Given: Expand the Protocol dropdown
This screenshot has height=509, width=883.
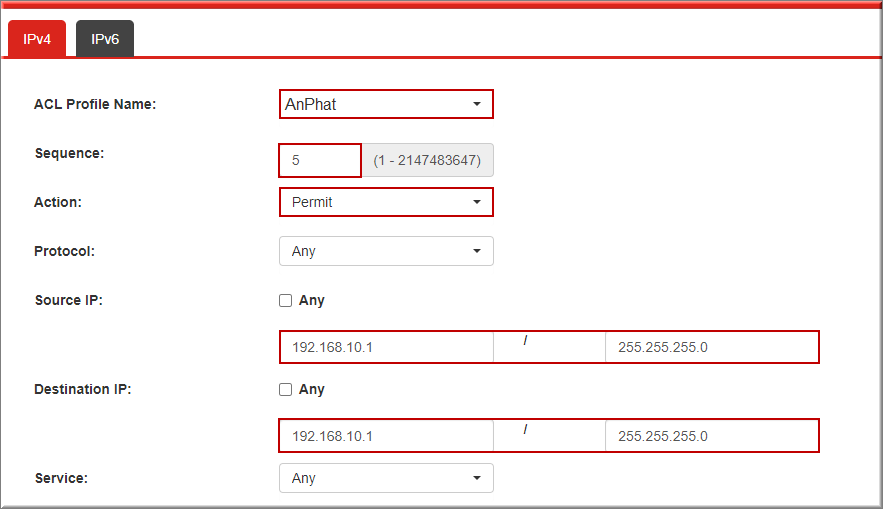Looking at the screenshot, I should click(x=386, y=251).
